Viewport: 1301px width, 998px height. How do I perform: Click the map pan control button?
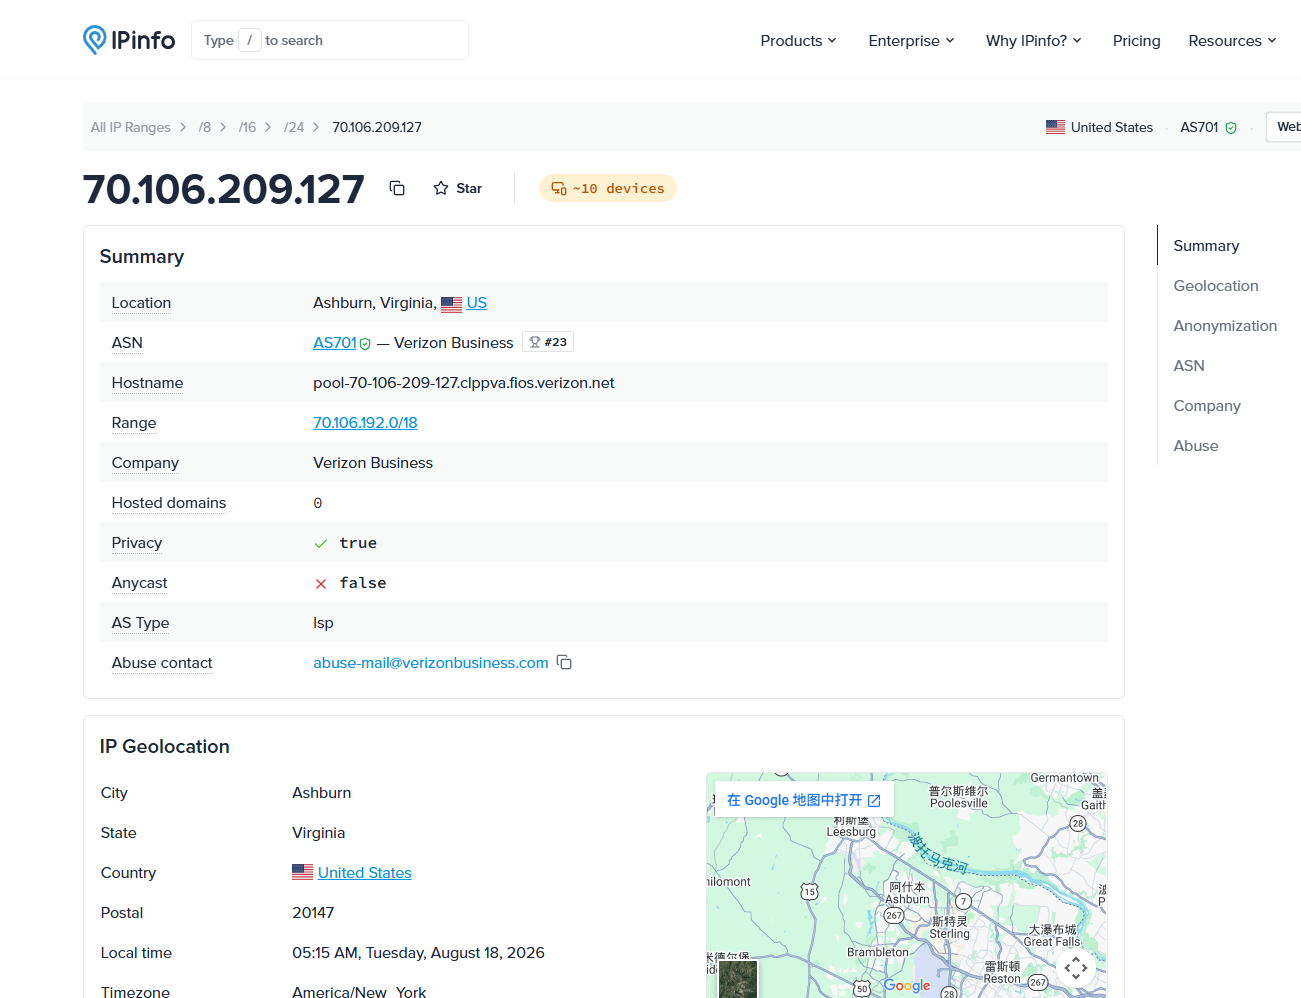1076,968
